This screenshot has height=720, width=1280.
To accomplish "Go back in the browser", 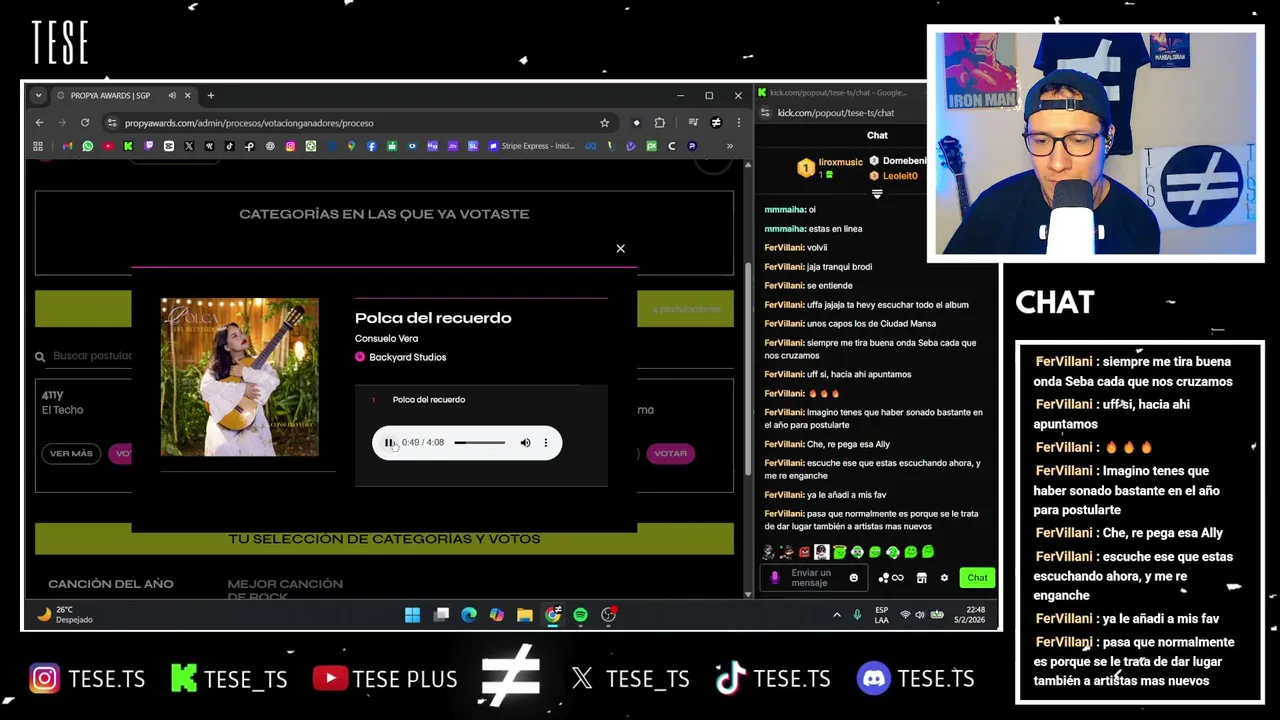I will click(x=39, y=122).
